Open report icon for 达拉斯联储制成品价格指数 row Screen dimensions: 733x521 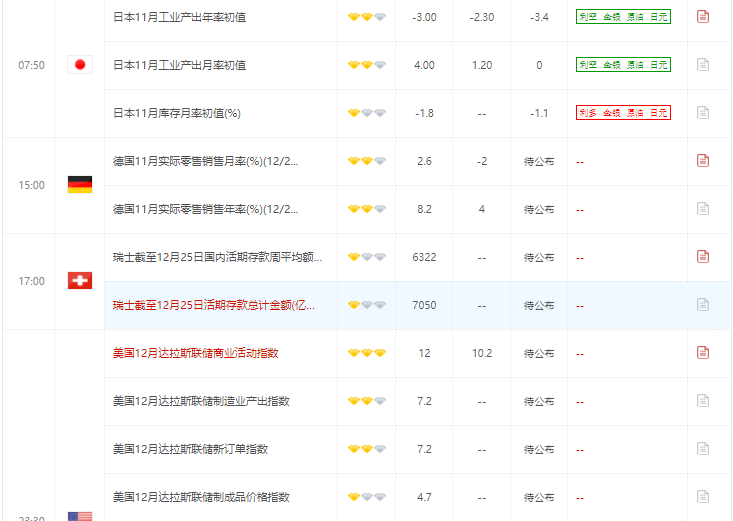click(703, 497)
